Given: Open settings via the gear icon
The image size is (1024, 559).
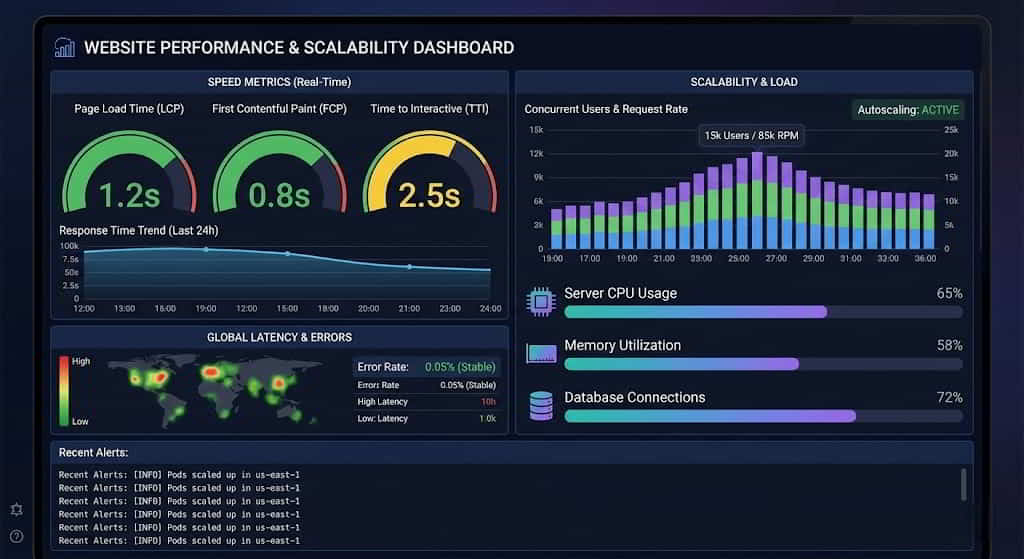Looking at the screenshot, I should (16, 510).
